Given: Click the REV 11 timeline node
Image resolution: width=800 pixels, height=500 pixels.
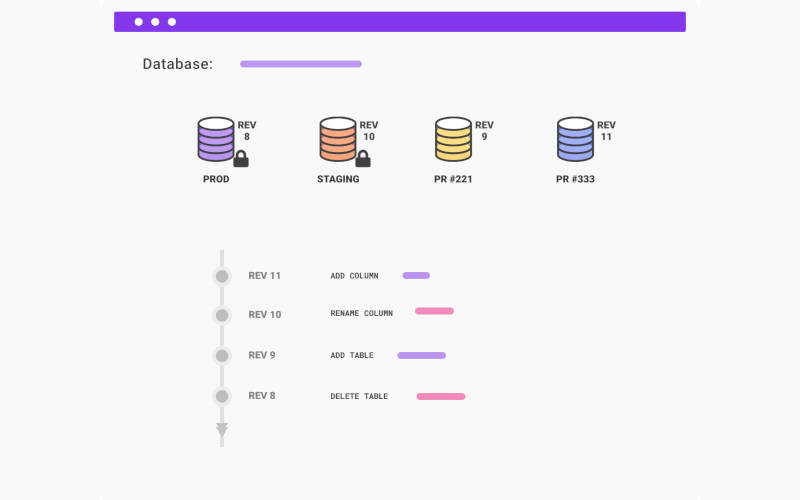Looking at the screenshot, I should [x=222, y=276].
